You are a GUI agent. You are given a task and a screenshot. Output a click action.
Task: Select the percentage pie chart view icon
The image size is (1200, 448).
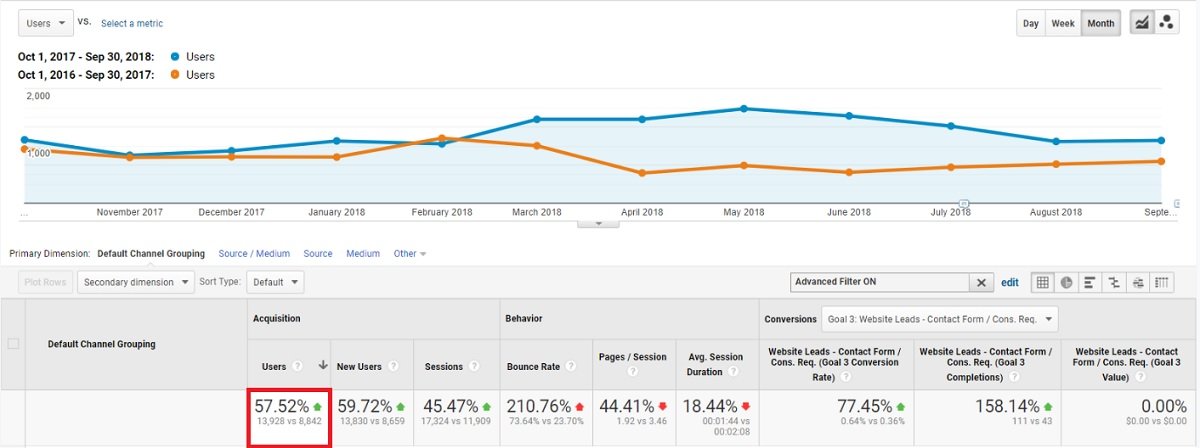(1066, 283)
